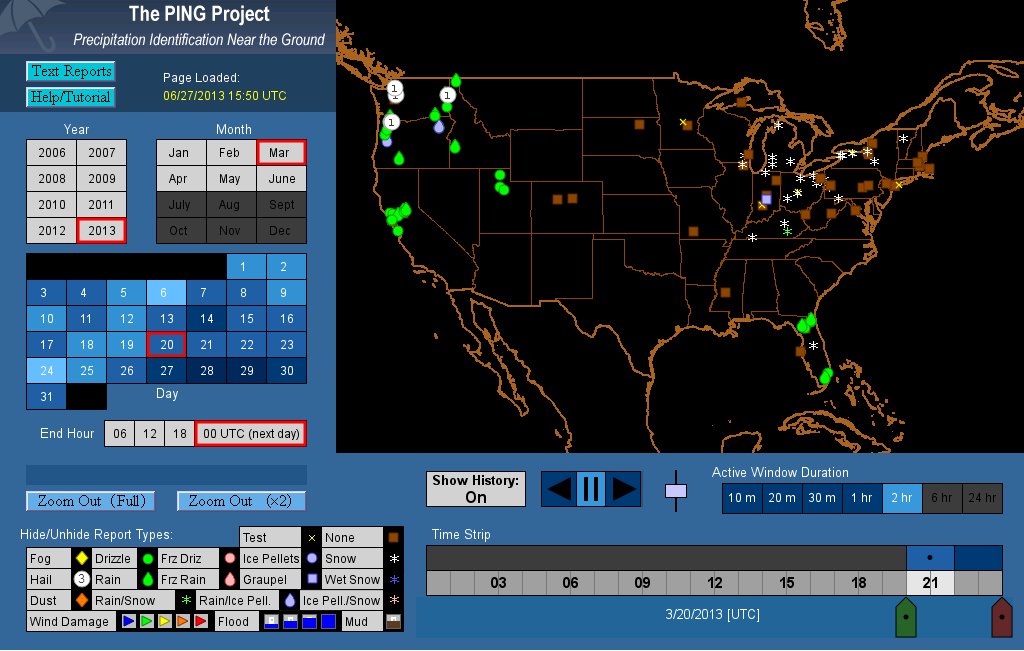Screen dimensions: 1024x651
Task: Select 1 hr active window duration
Action: coord(860,498)
